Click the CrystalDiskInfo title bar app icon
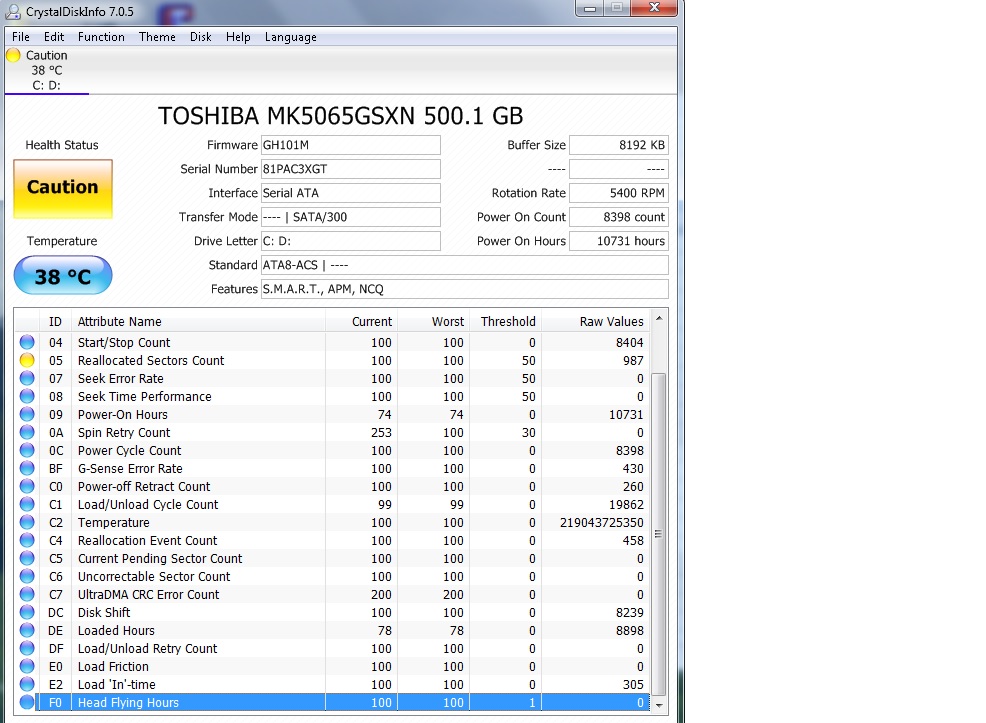The height and width of the screenshot is (723, 986). (x=13, y=11)
